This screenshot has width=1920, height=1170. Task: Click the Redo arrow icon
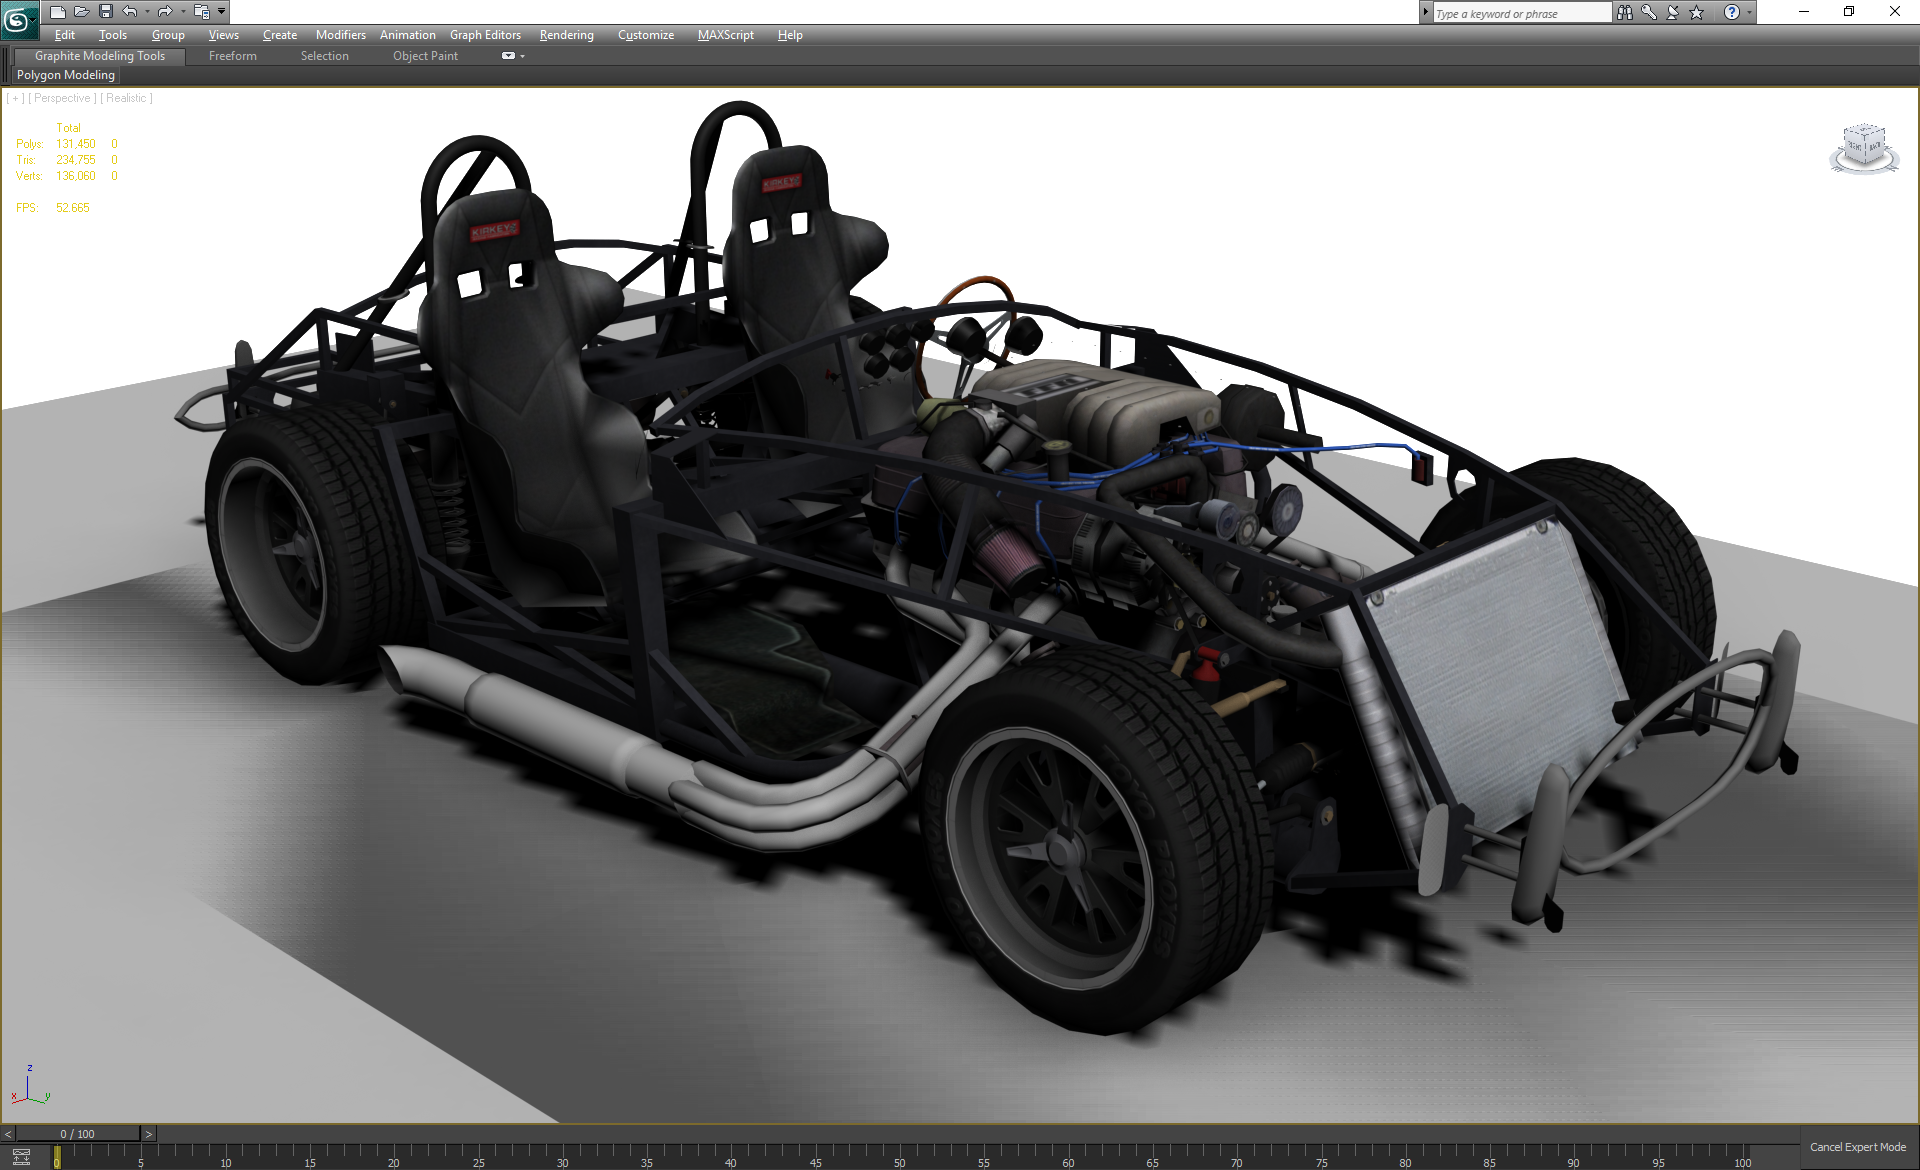point(165,12)
